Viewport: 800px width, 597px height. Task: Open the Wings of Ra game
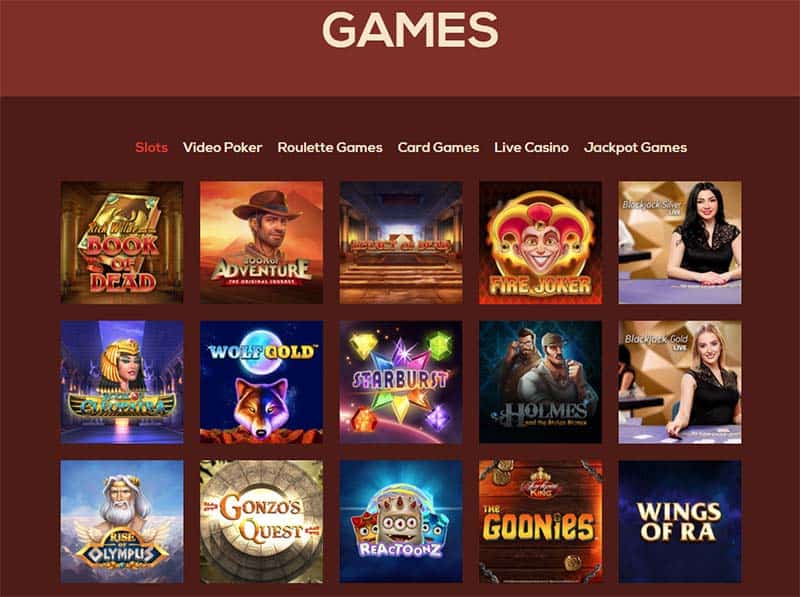[680, 521]
